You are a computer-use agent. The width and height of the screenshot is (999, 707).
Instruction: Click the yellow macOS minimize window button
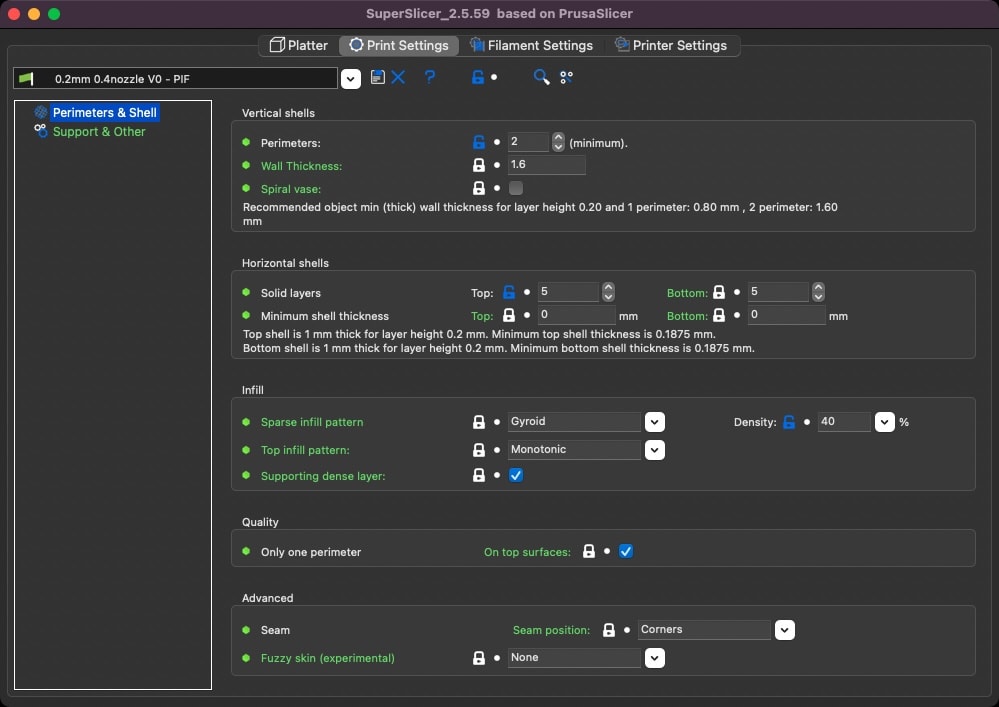[34, 13]
